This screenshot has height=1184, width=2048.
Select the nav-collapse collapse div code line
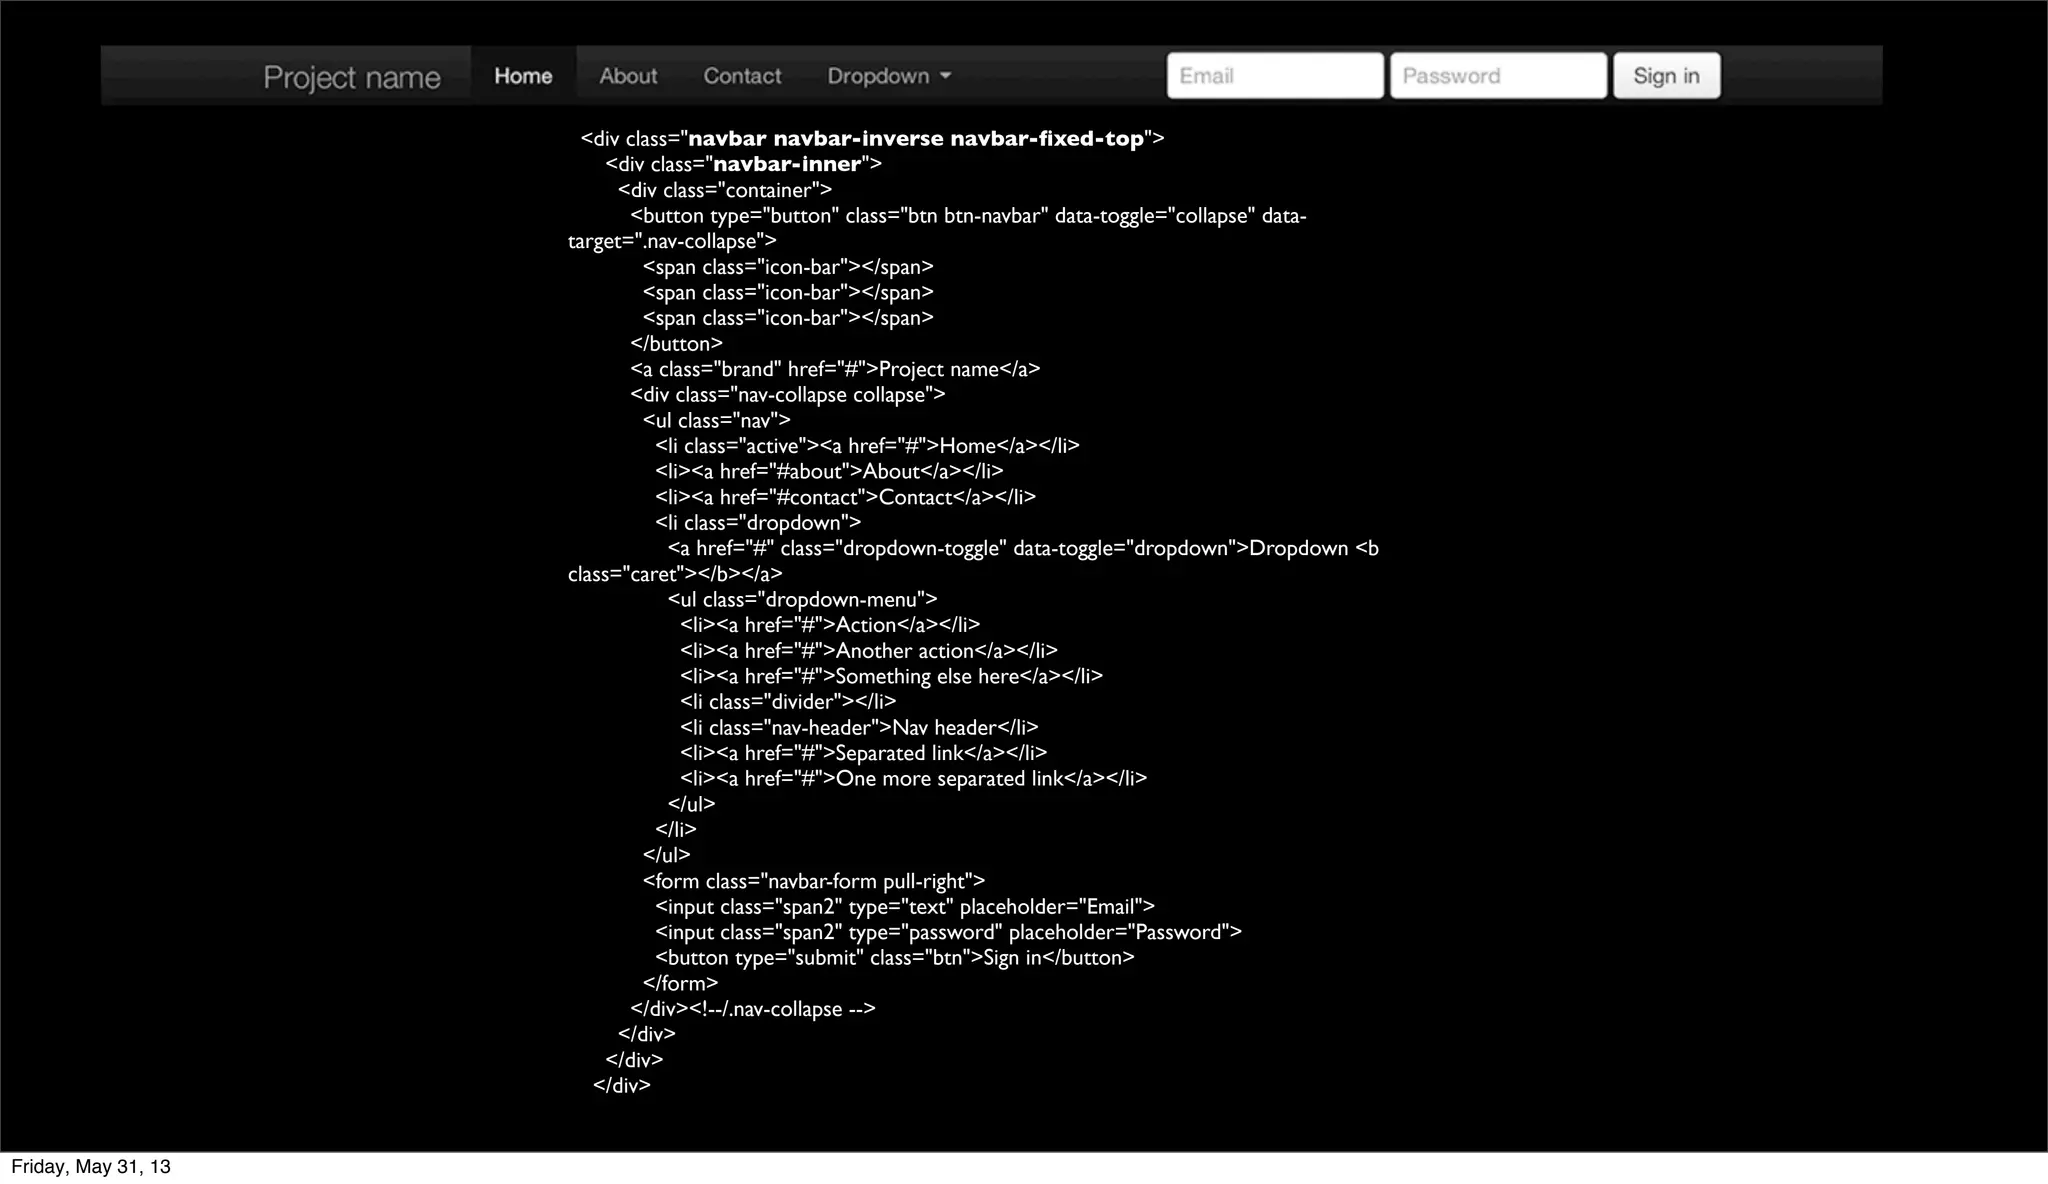(x=787, y=395)
